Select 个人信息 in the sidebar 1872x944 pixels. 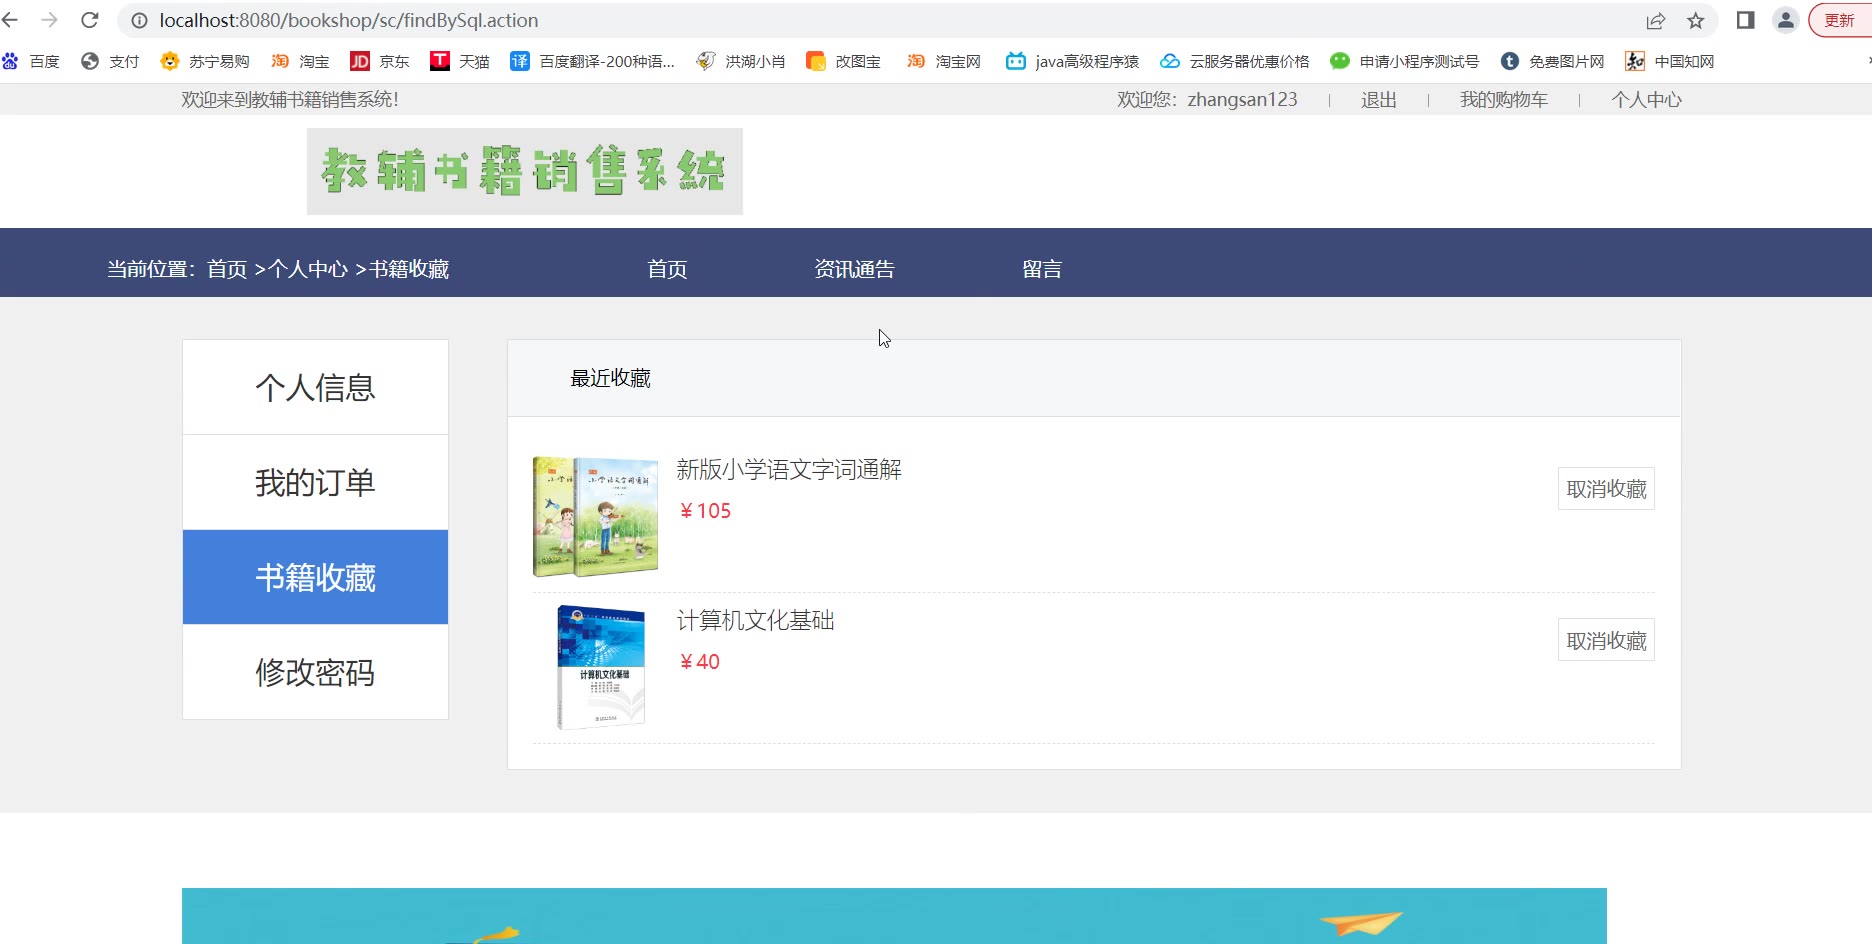coord(315,387)
